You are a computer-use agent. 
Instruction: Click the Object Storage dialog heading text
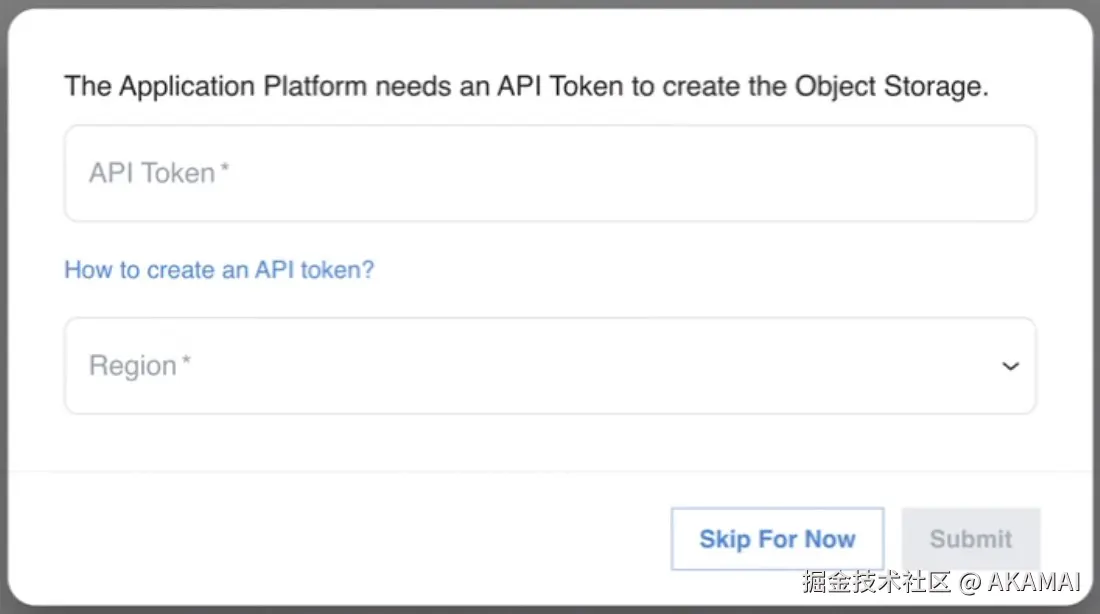[x=526, y=86]
